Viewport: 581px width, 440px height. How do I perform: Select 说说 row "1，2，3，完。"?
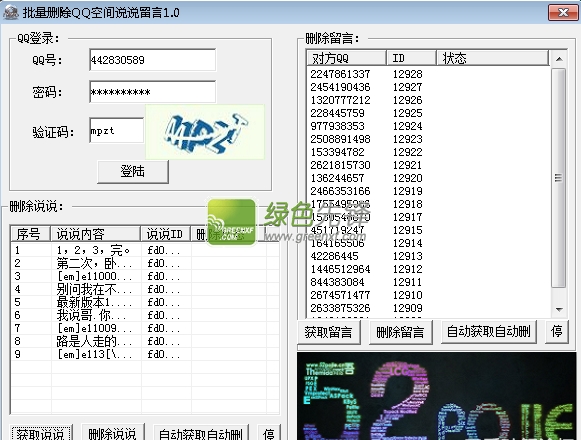(x=145, y=250)
